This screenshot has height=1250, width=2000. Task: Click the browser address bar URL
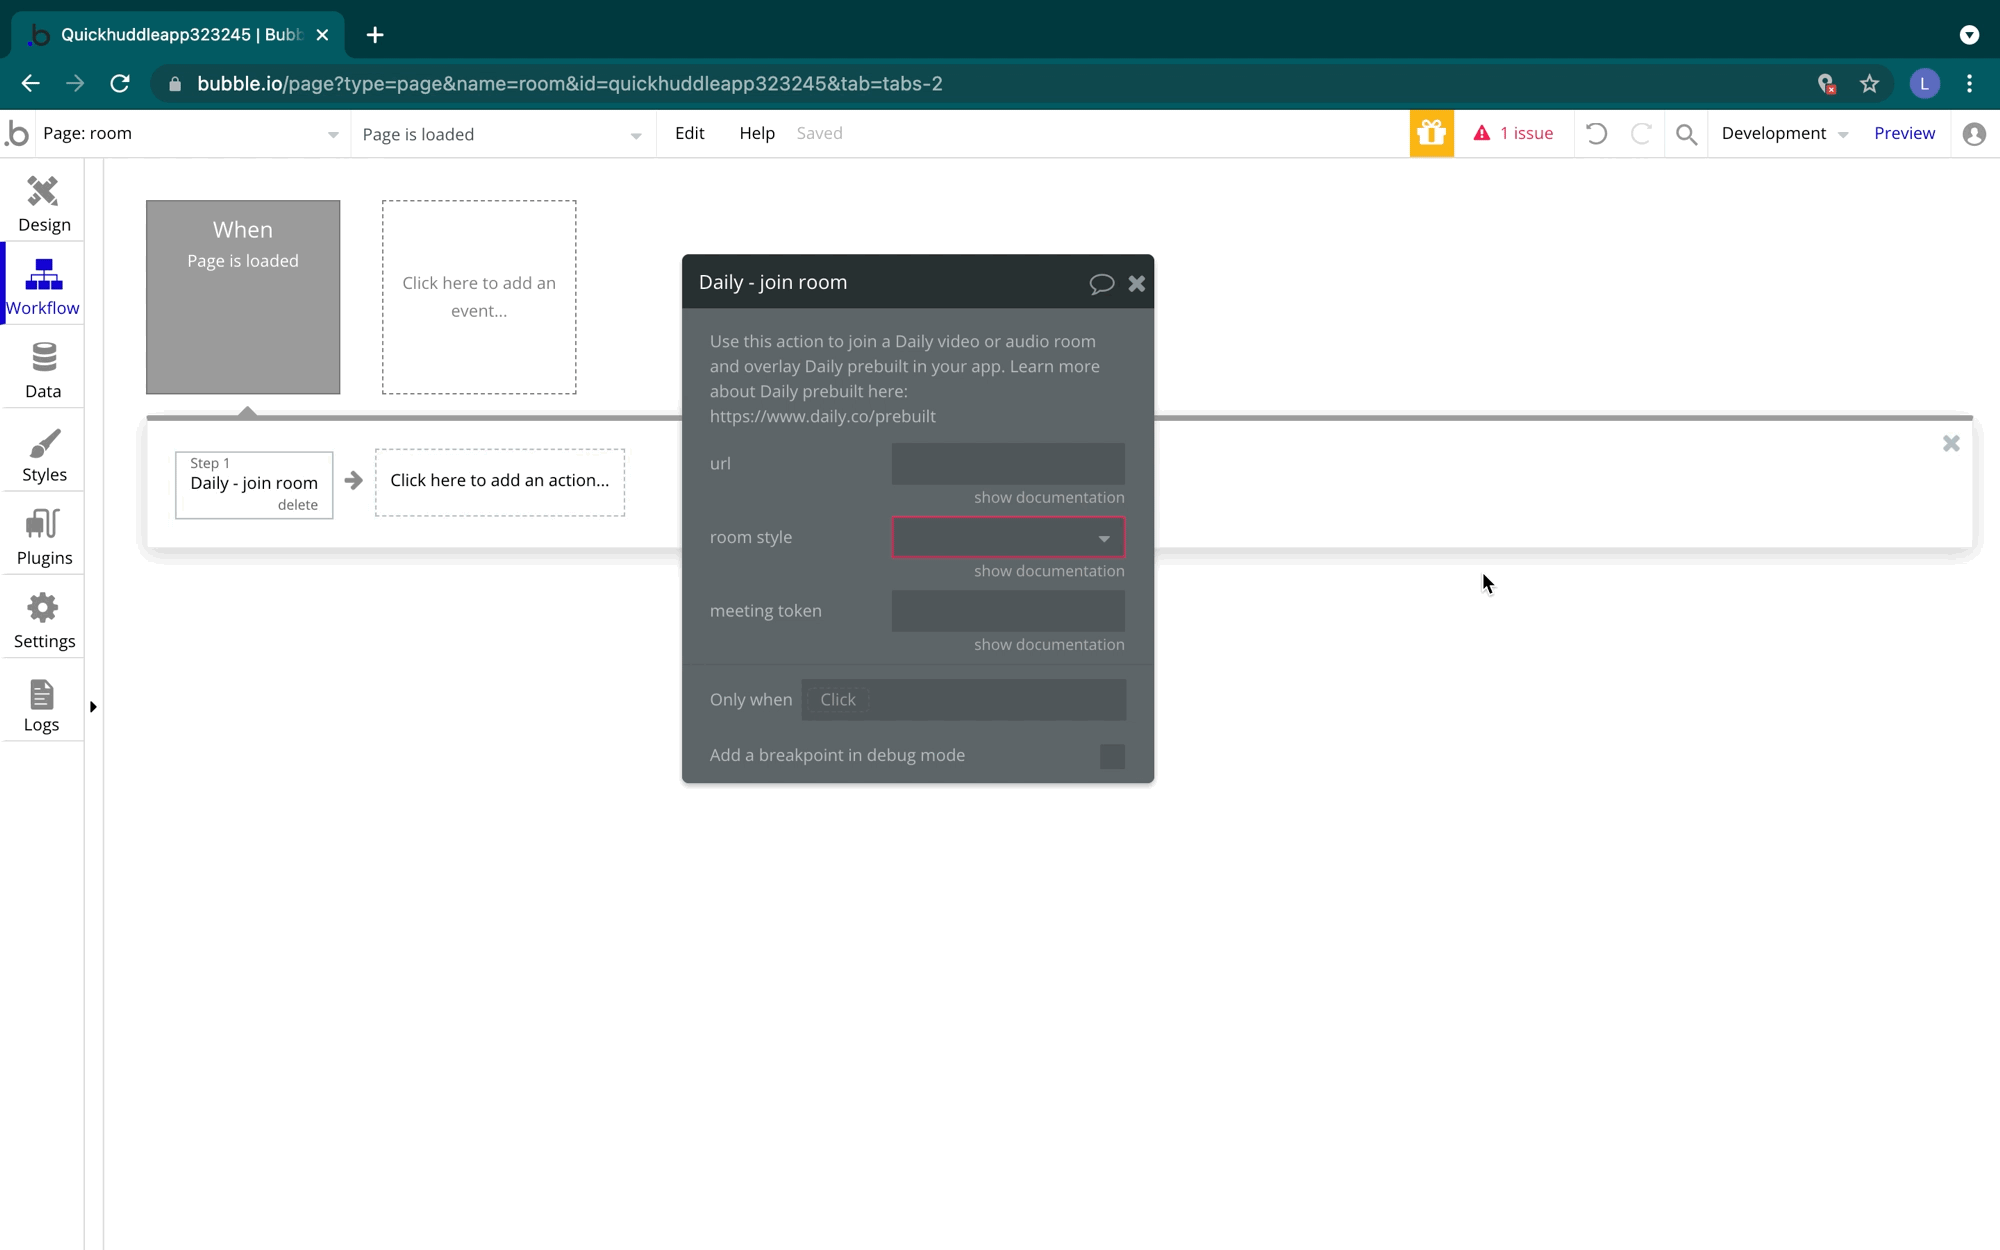click(570, 84)
